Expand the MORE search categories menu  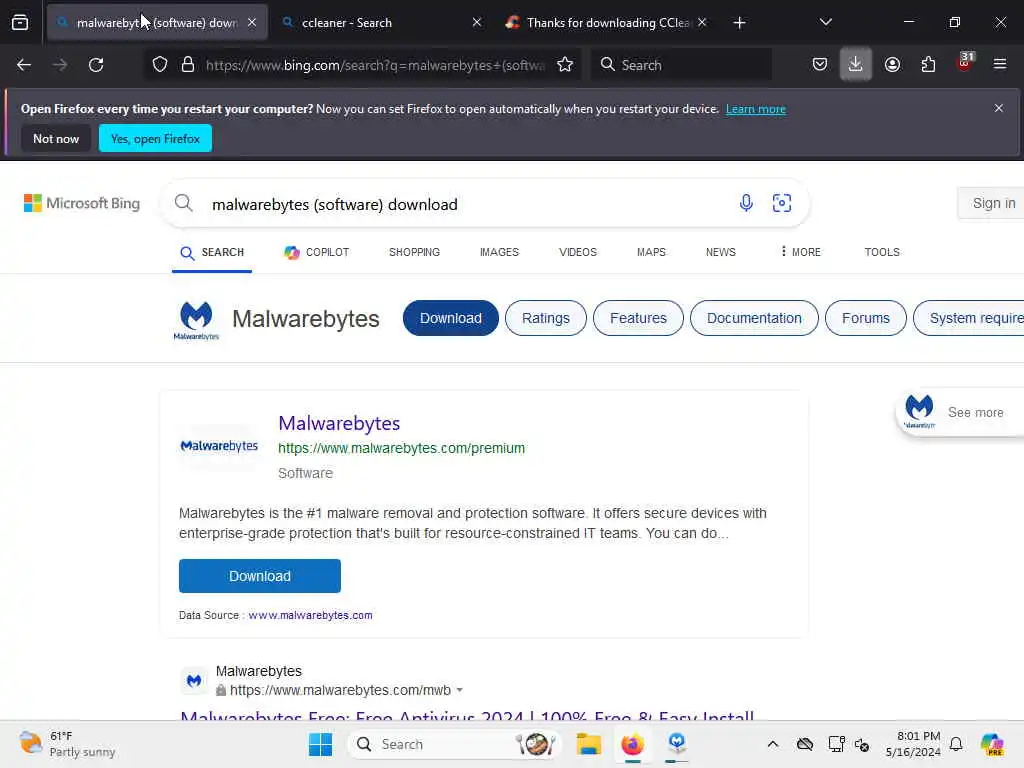(x=801, y=252)
